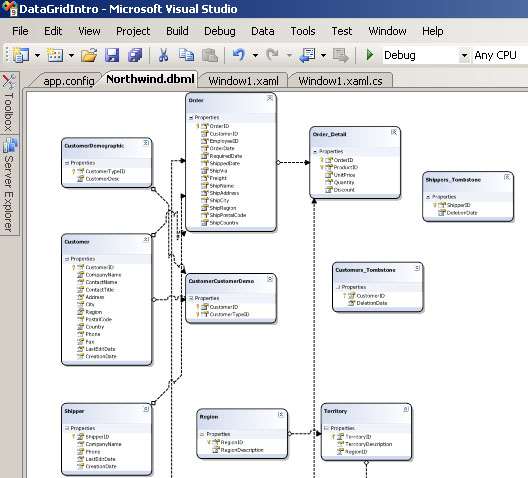This screenshot has height=478, width=528.
Task: Collapse the Region entity box
Action: point(281,415)
